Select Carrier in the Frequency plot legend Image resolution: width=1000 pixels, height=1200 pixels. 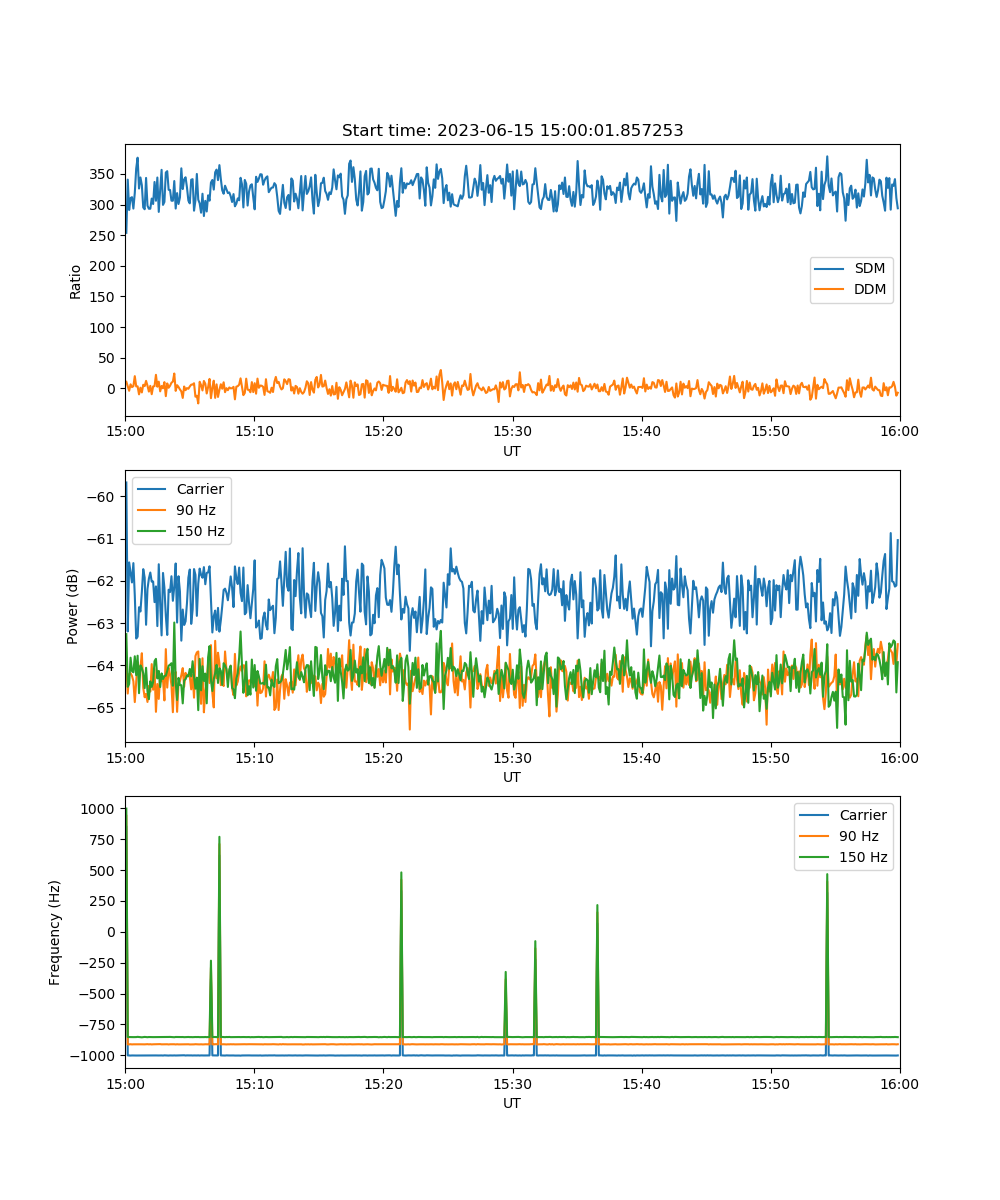843,815
